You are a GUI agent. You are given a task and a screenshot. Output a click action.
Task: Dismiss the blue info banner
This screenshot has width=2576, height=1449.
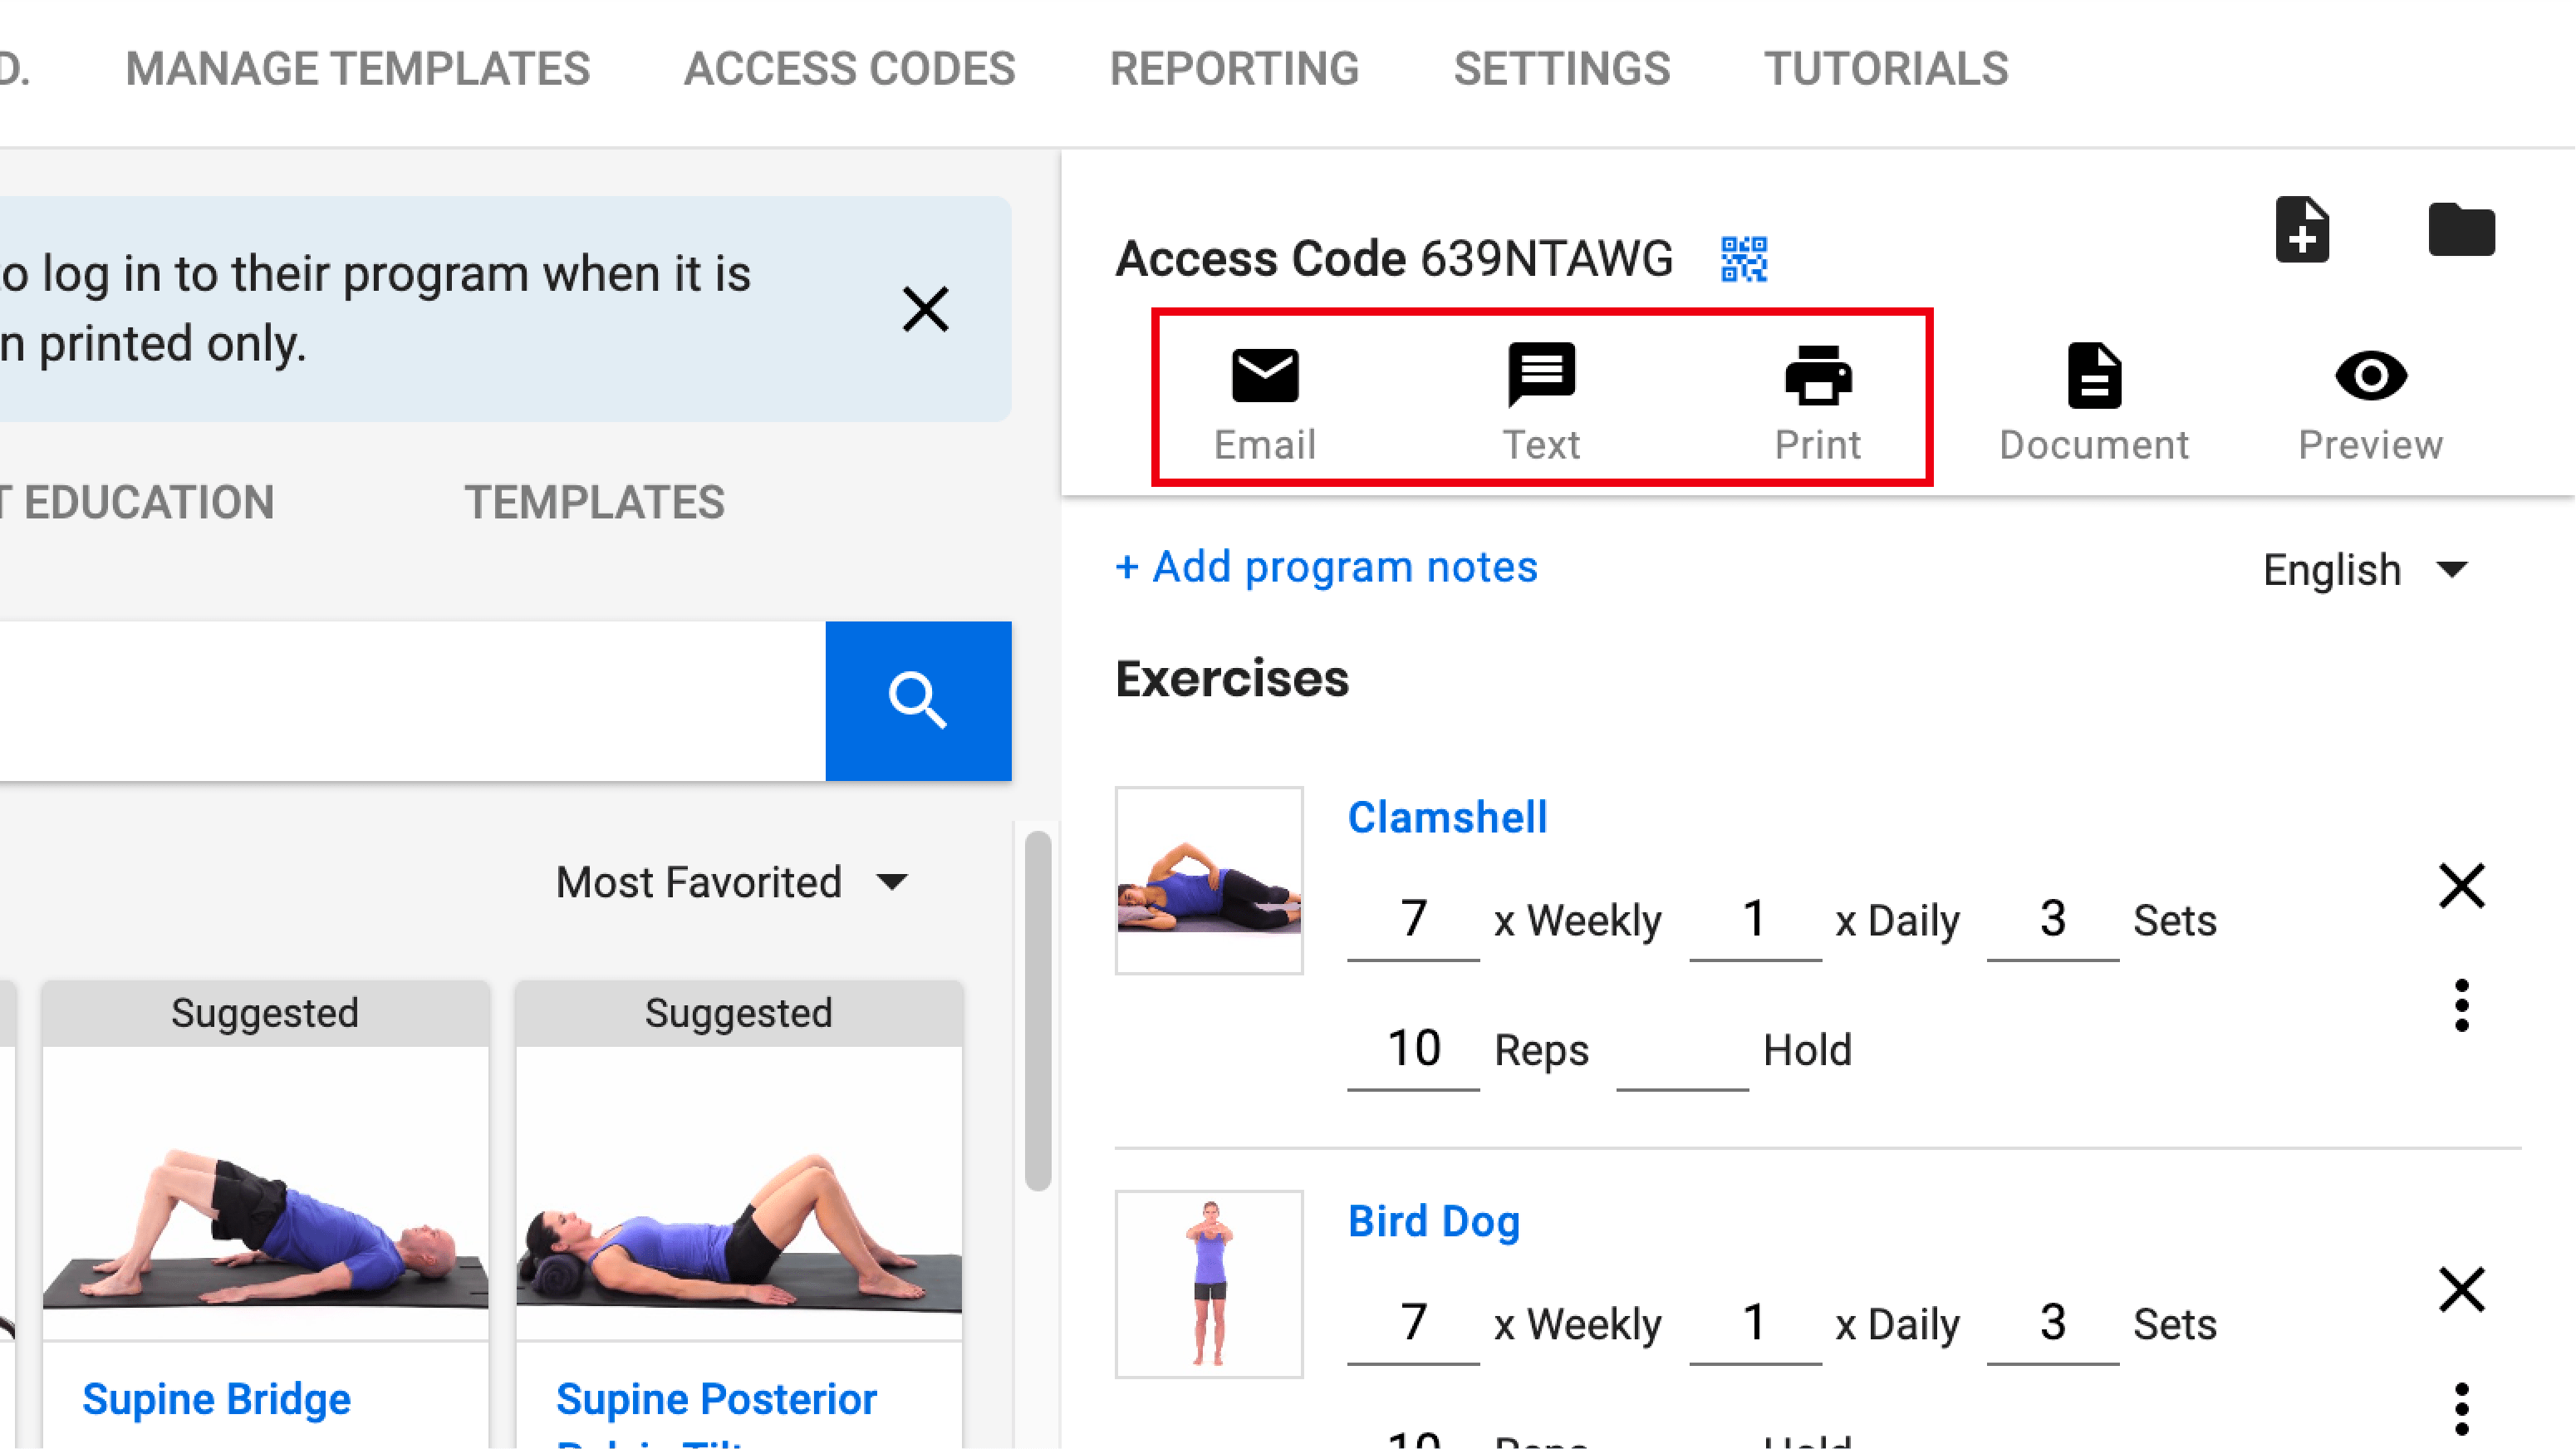click(x=925, y=309)
